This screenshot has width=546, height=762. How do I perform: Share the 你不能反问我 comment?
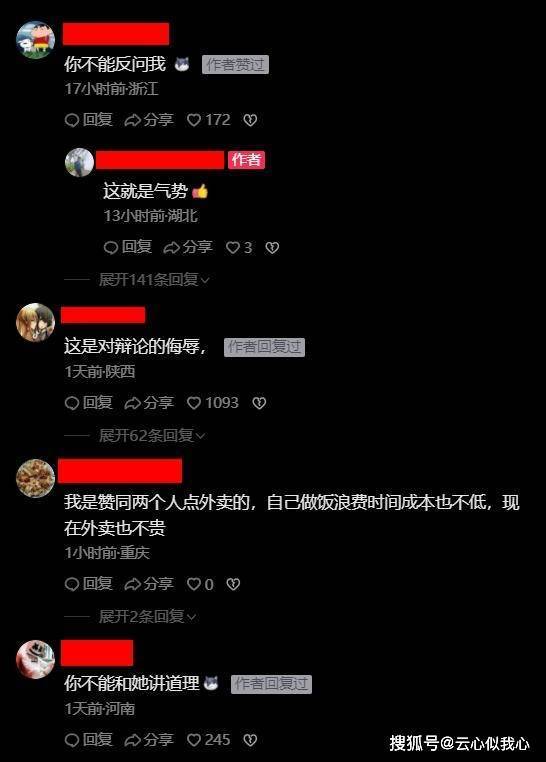point(149,120)
